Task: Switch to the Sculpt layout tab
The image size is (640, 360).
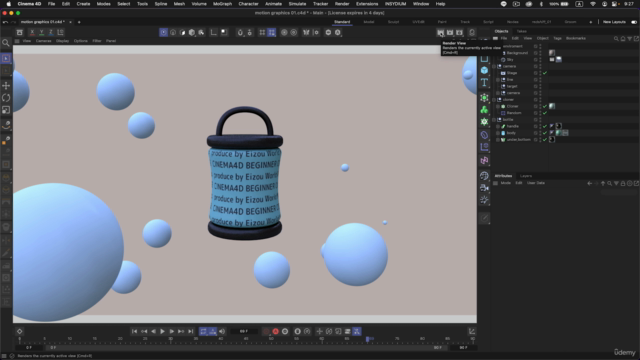Action: click(393, 22)
